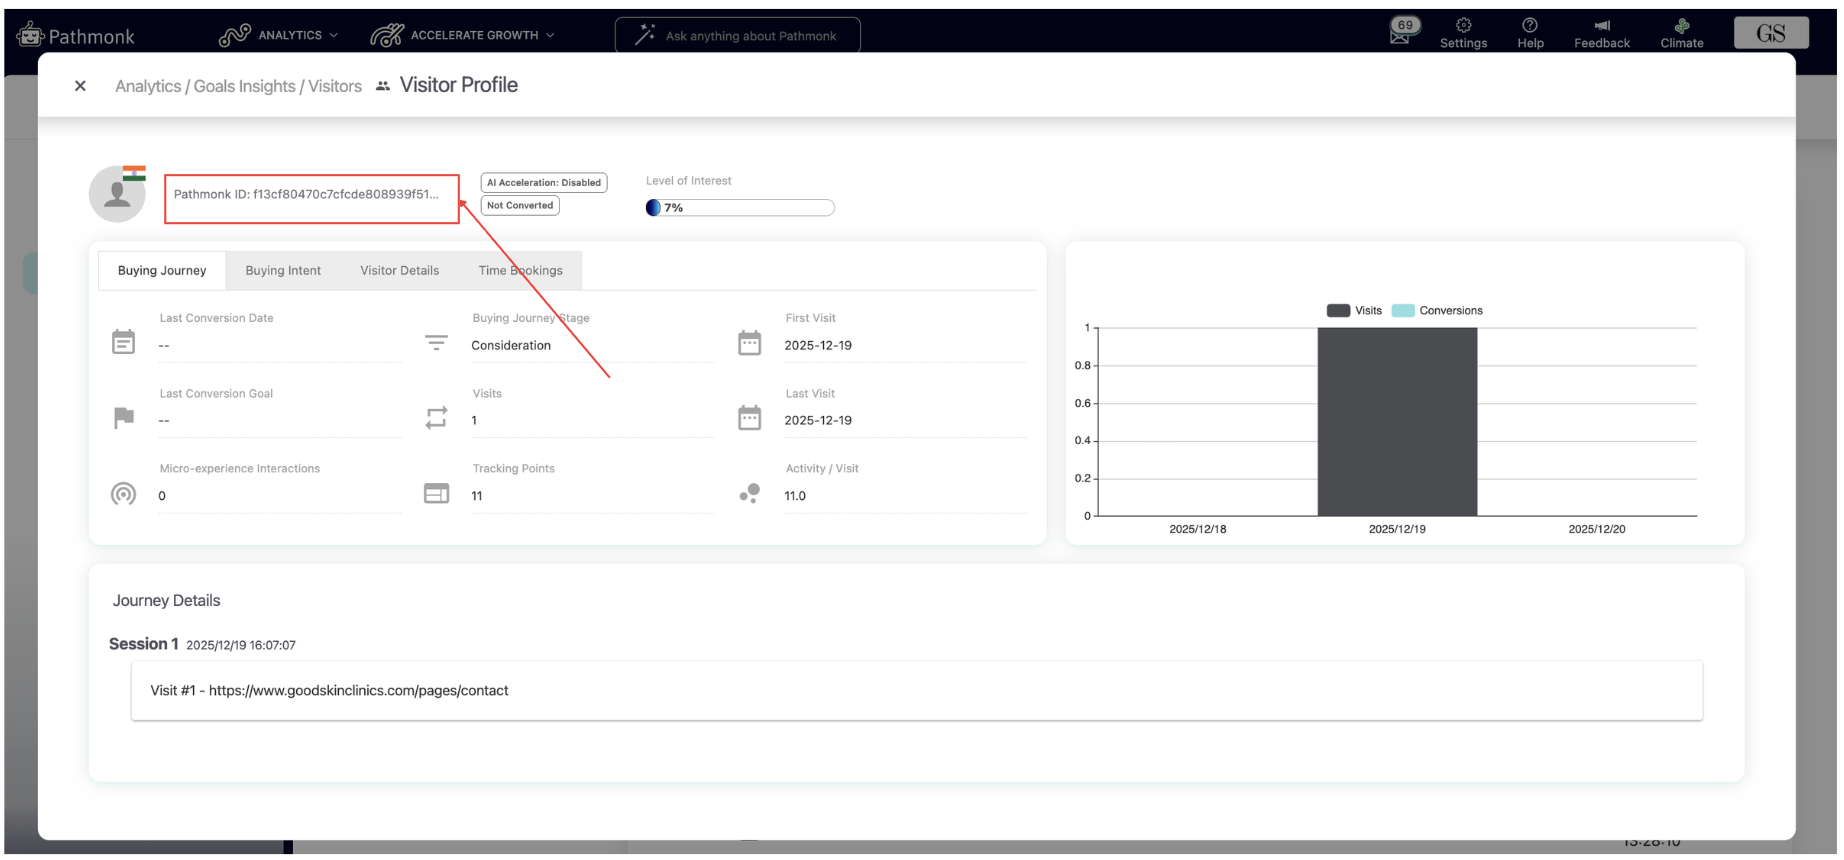Switch to the Buying Intent tab

(283, 270)
